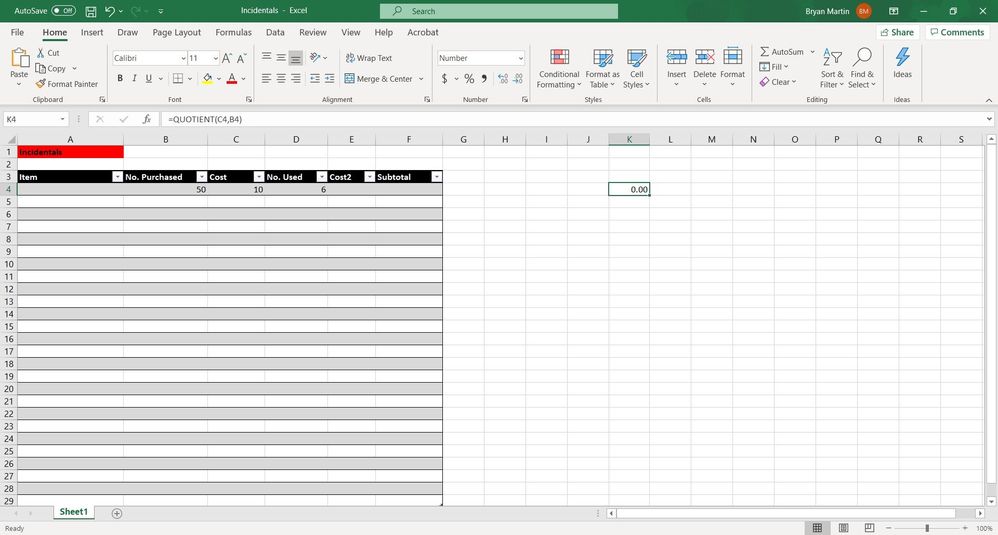998x535 pixels.
Task: Toggle Italic formatting
Action: click(x=134, y=78)
